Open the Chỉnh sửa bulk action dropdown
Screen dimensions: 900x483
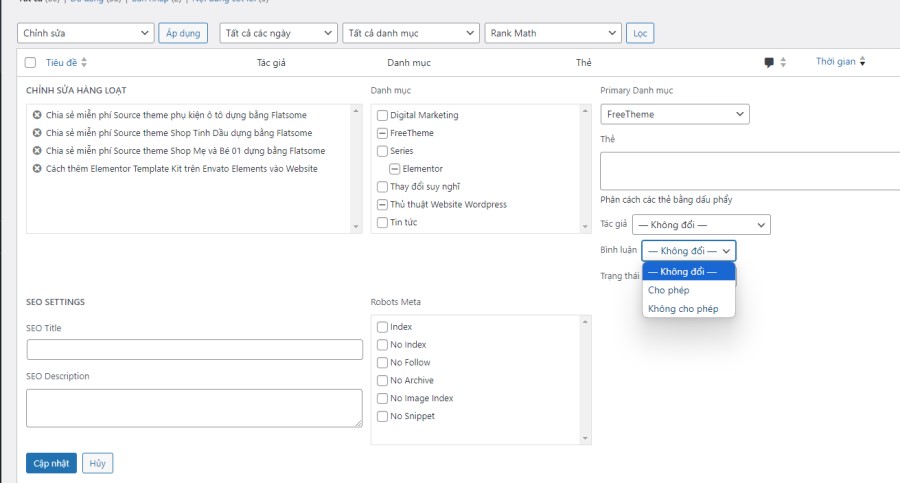pyautogui.click(x=85, y=33)
